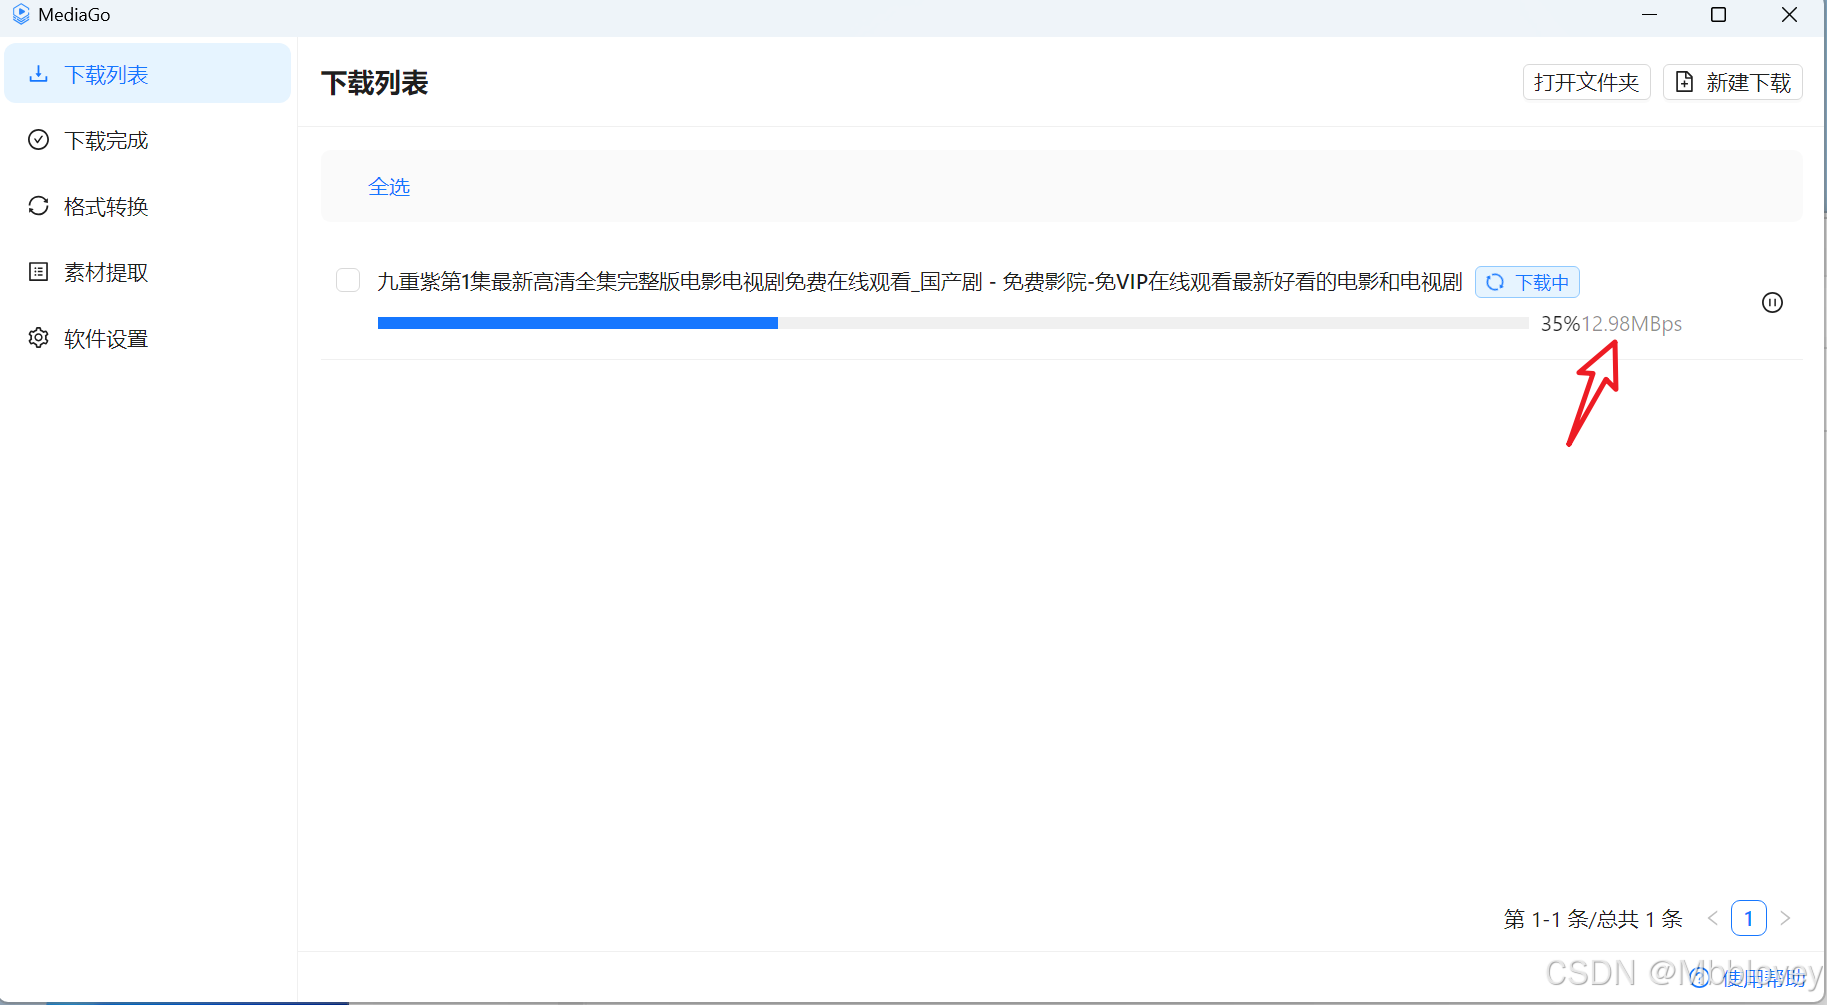
Task: Click the 第 1-1 条/总共 1 条 text
Action: pyautogui.click(x=1593, y=919)
